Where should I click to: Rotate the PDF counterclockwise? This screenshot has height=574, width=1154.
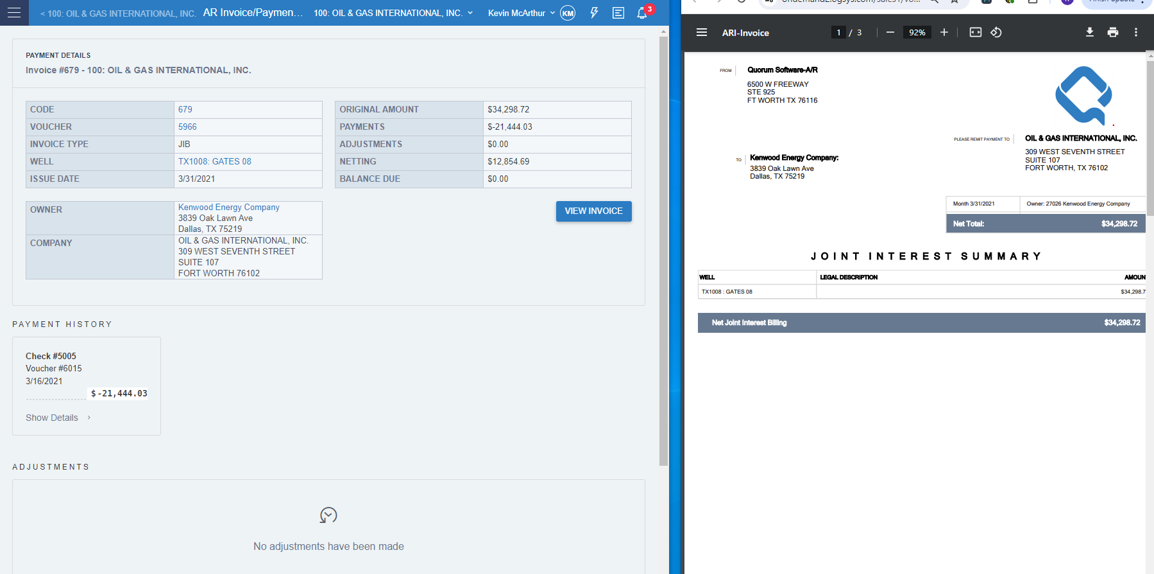[996, 32]
